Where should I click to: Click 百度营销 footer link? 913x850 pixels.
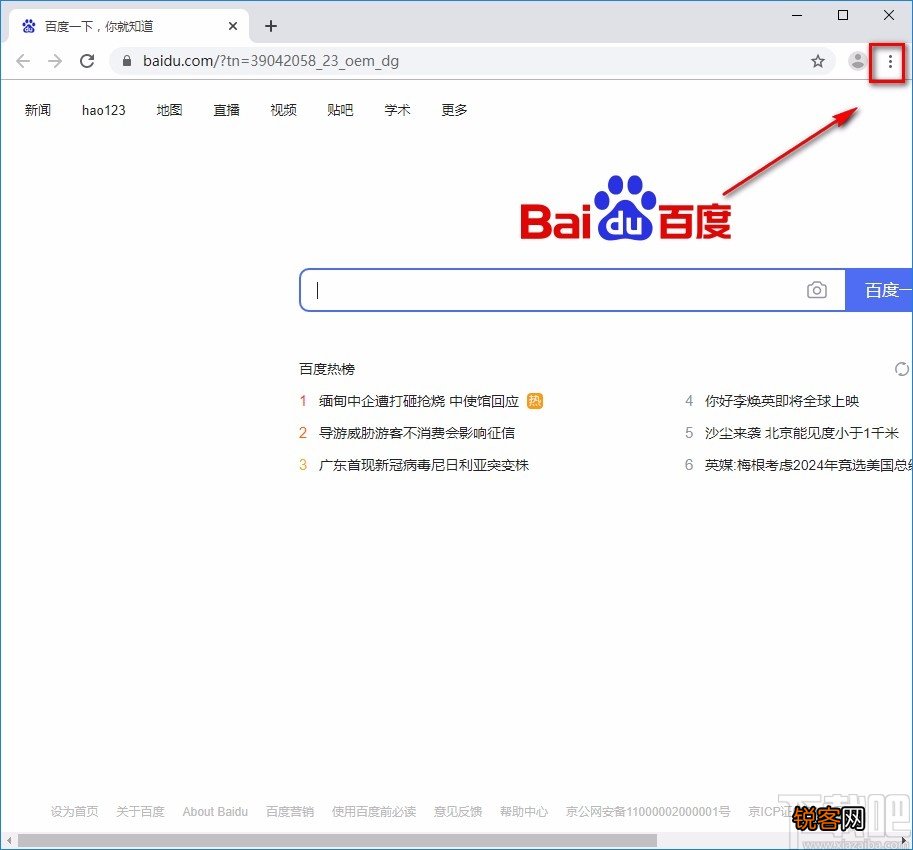tap(290, 812)
